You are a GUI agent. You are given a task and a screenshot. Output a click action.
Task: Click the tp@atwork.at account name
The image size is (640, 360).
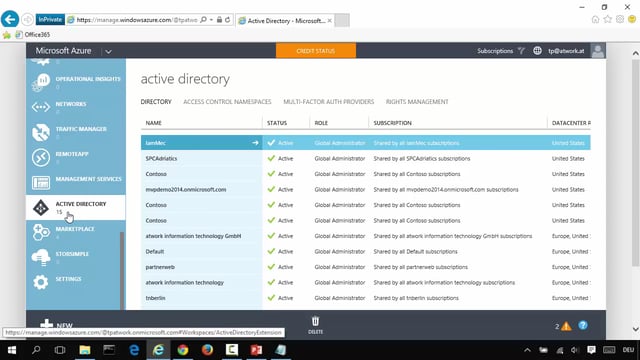[566, 51]
